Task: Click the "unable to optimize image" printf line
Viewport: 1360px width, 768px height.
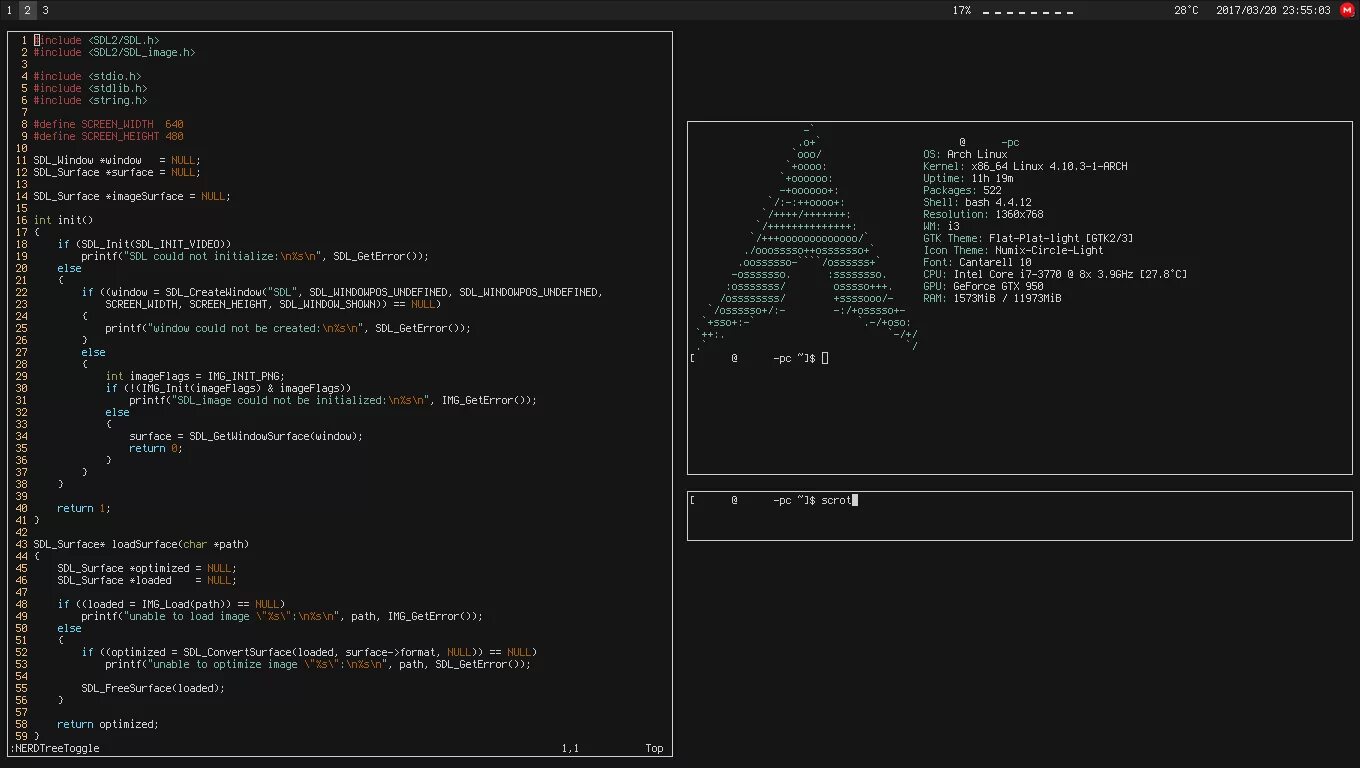Action: click(x=318, y=664)
